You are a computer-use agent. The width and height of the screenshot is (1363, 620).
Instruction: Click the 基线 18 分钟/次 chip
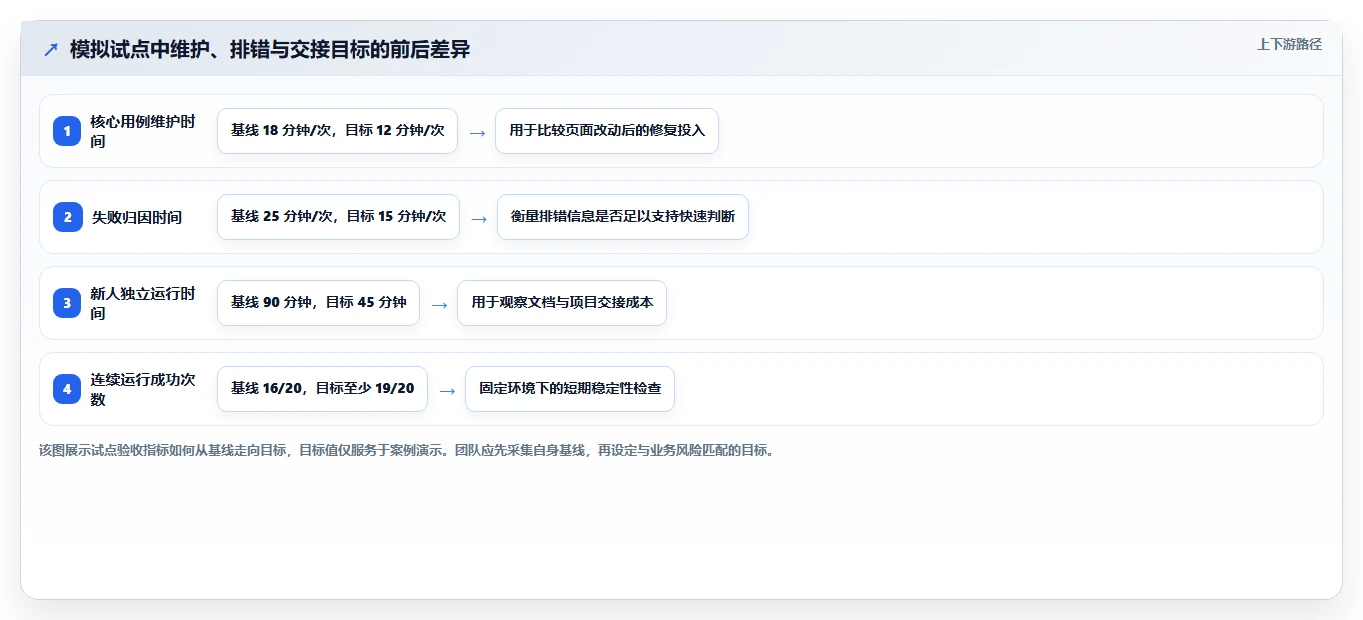click(x=337, y=131)
